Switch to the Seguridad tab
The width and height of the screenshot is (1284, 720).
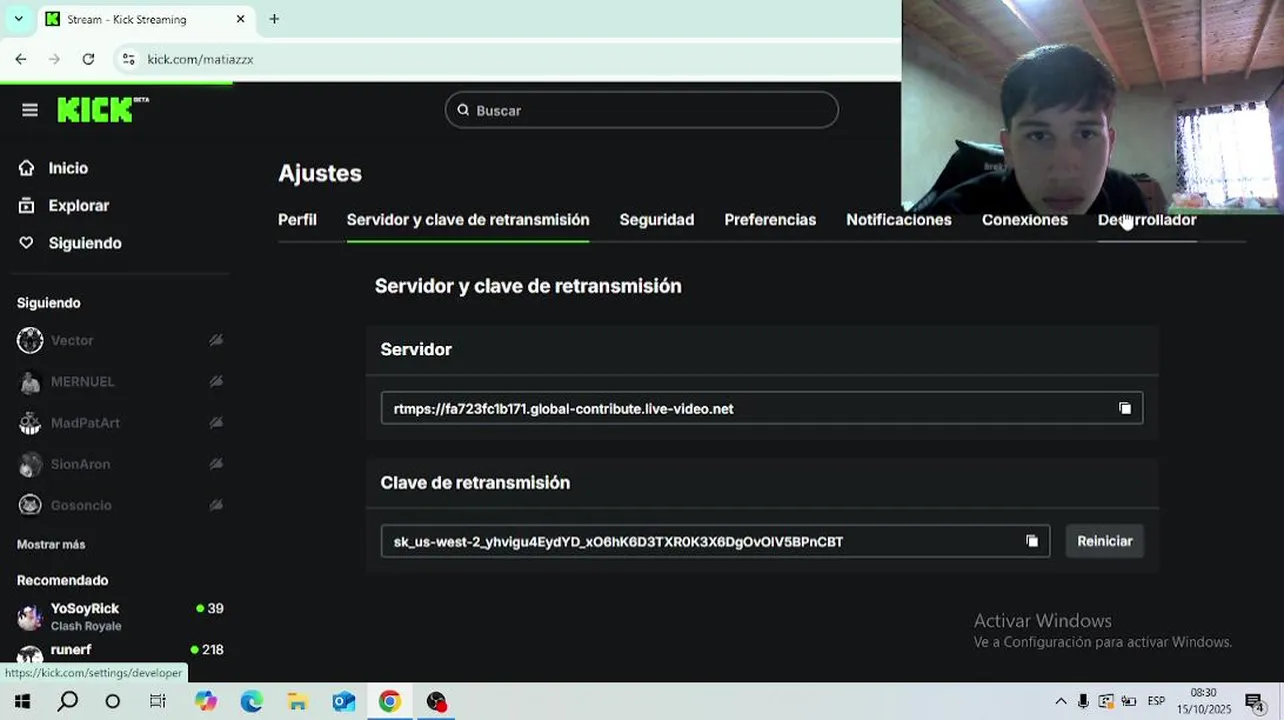click(657, 220)
